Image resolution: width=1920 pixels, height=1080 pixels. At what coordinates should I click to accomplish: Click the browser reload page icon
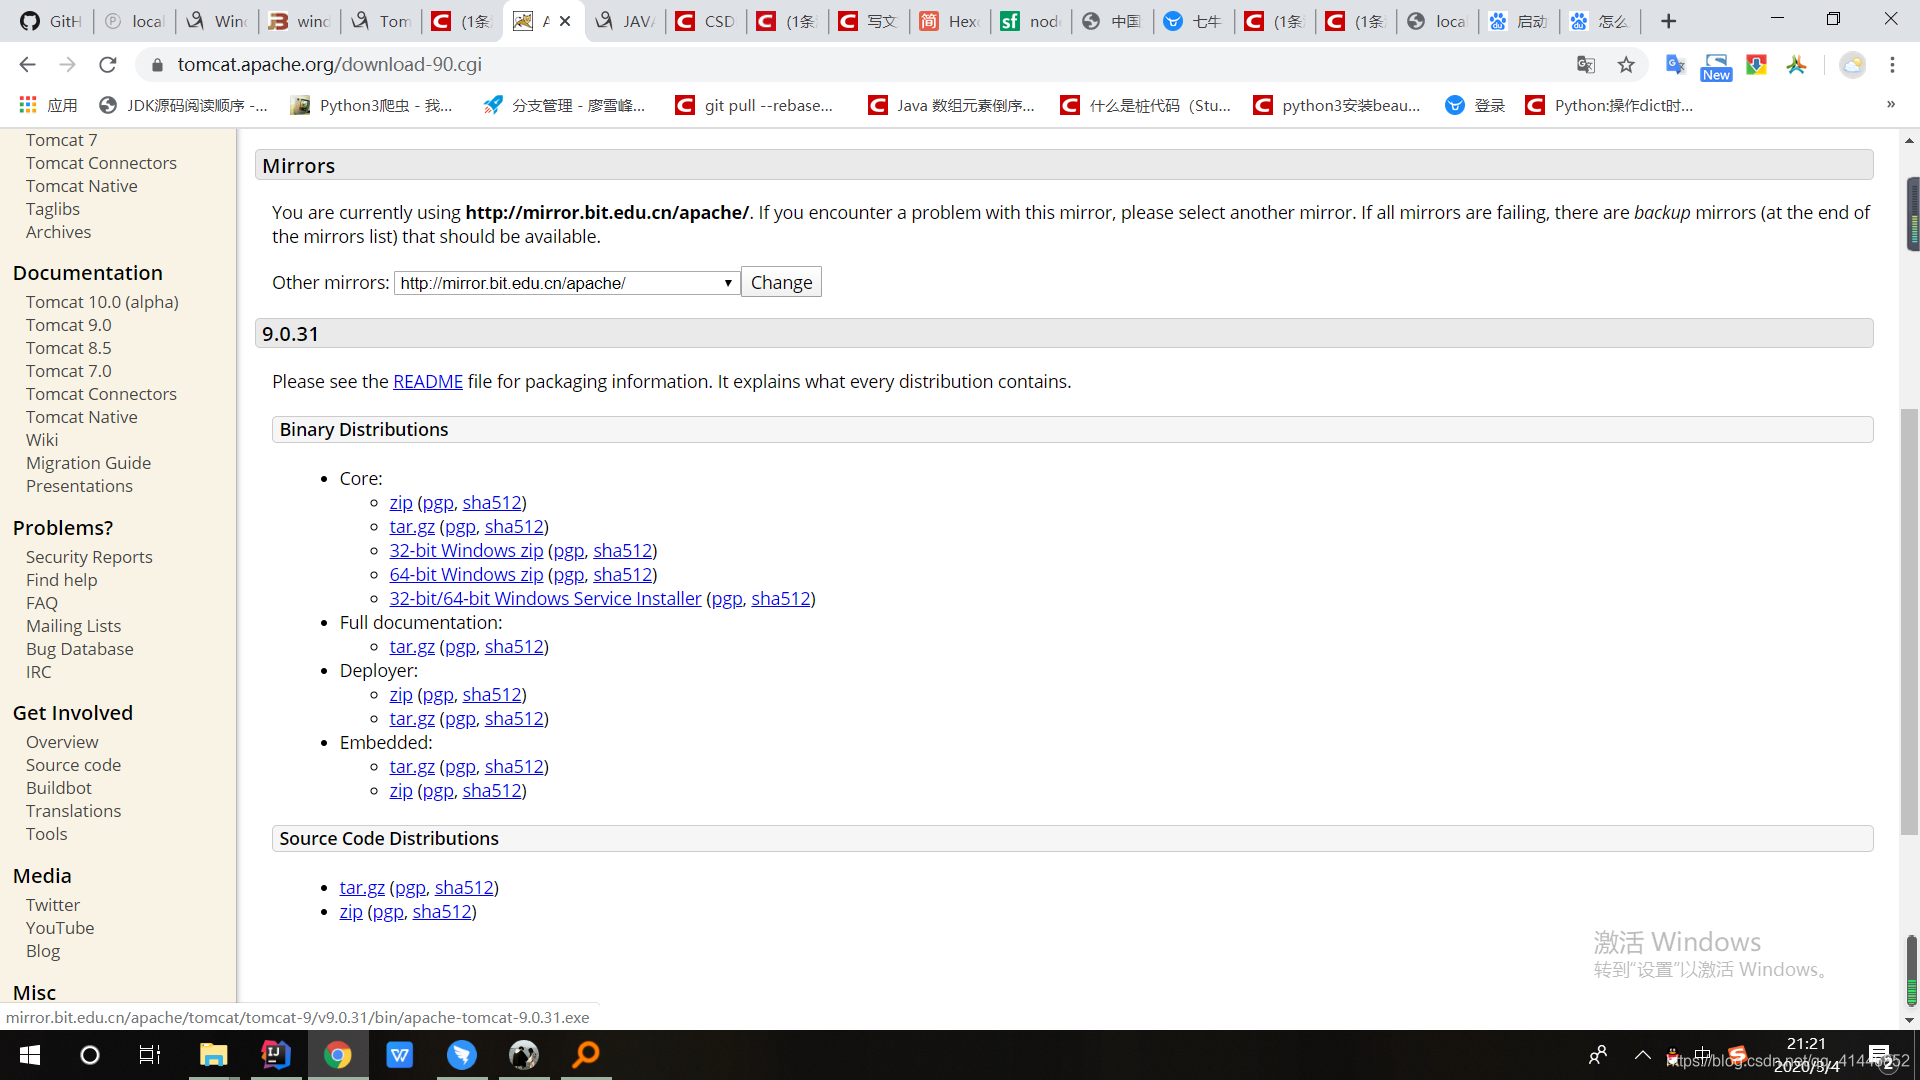(108, 65)
